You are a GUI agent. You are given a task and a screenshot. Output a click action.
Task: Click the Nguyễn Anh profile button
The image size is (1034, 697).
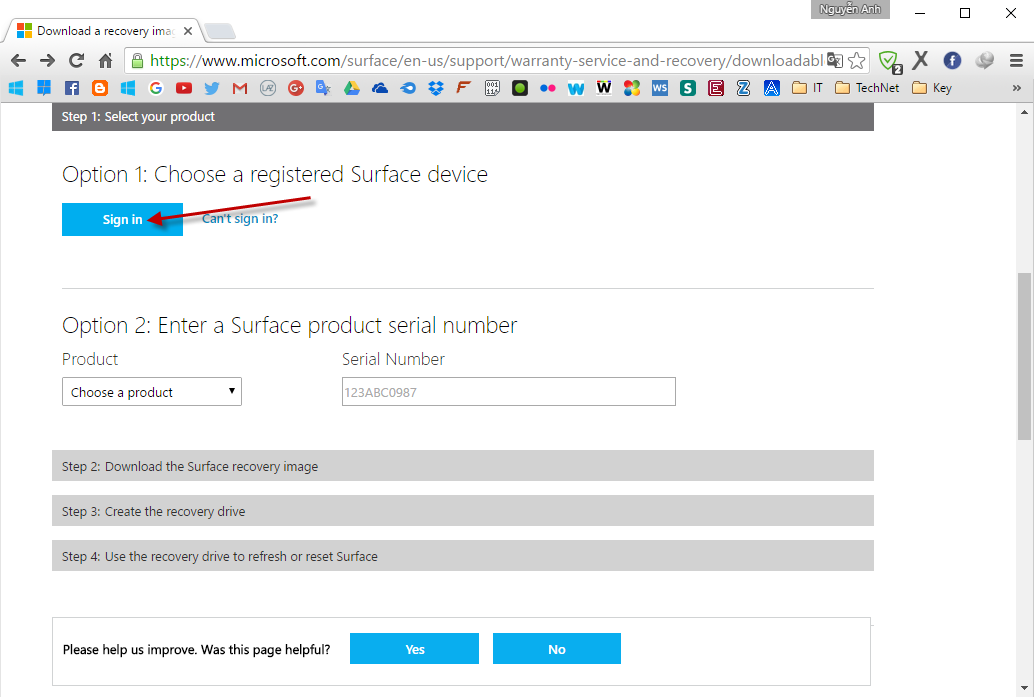[x=850, y=9]
